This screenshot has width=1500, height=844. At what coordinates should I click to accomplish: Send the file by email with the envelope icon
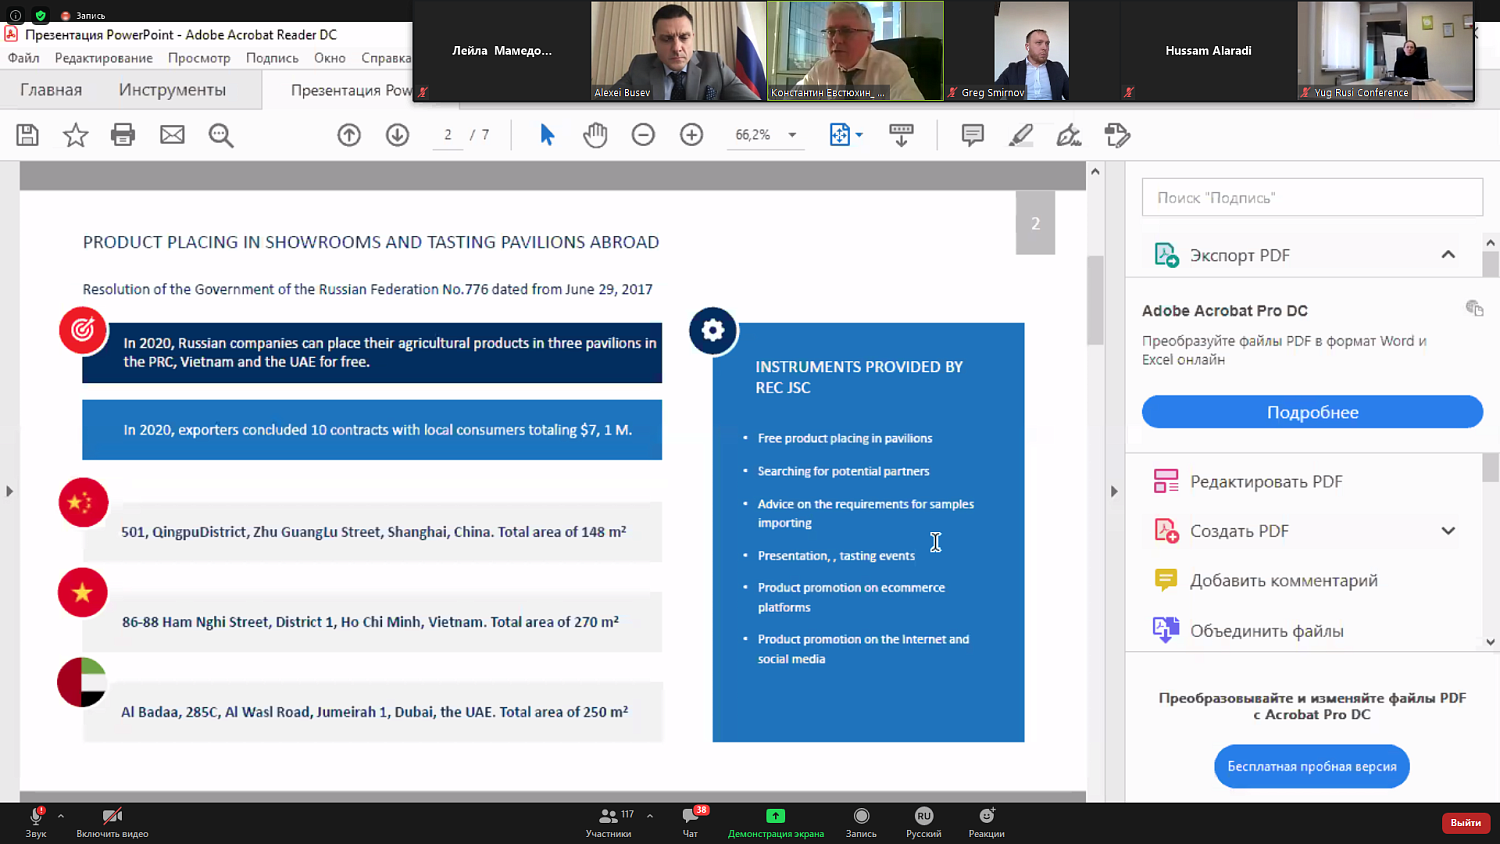(172, 135)
